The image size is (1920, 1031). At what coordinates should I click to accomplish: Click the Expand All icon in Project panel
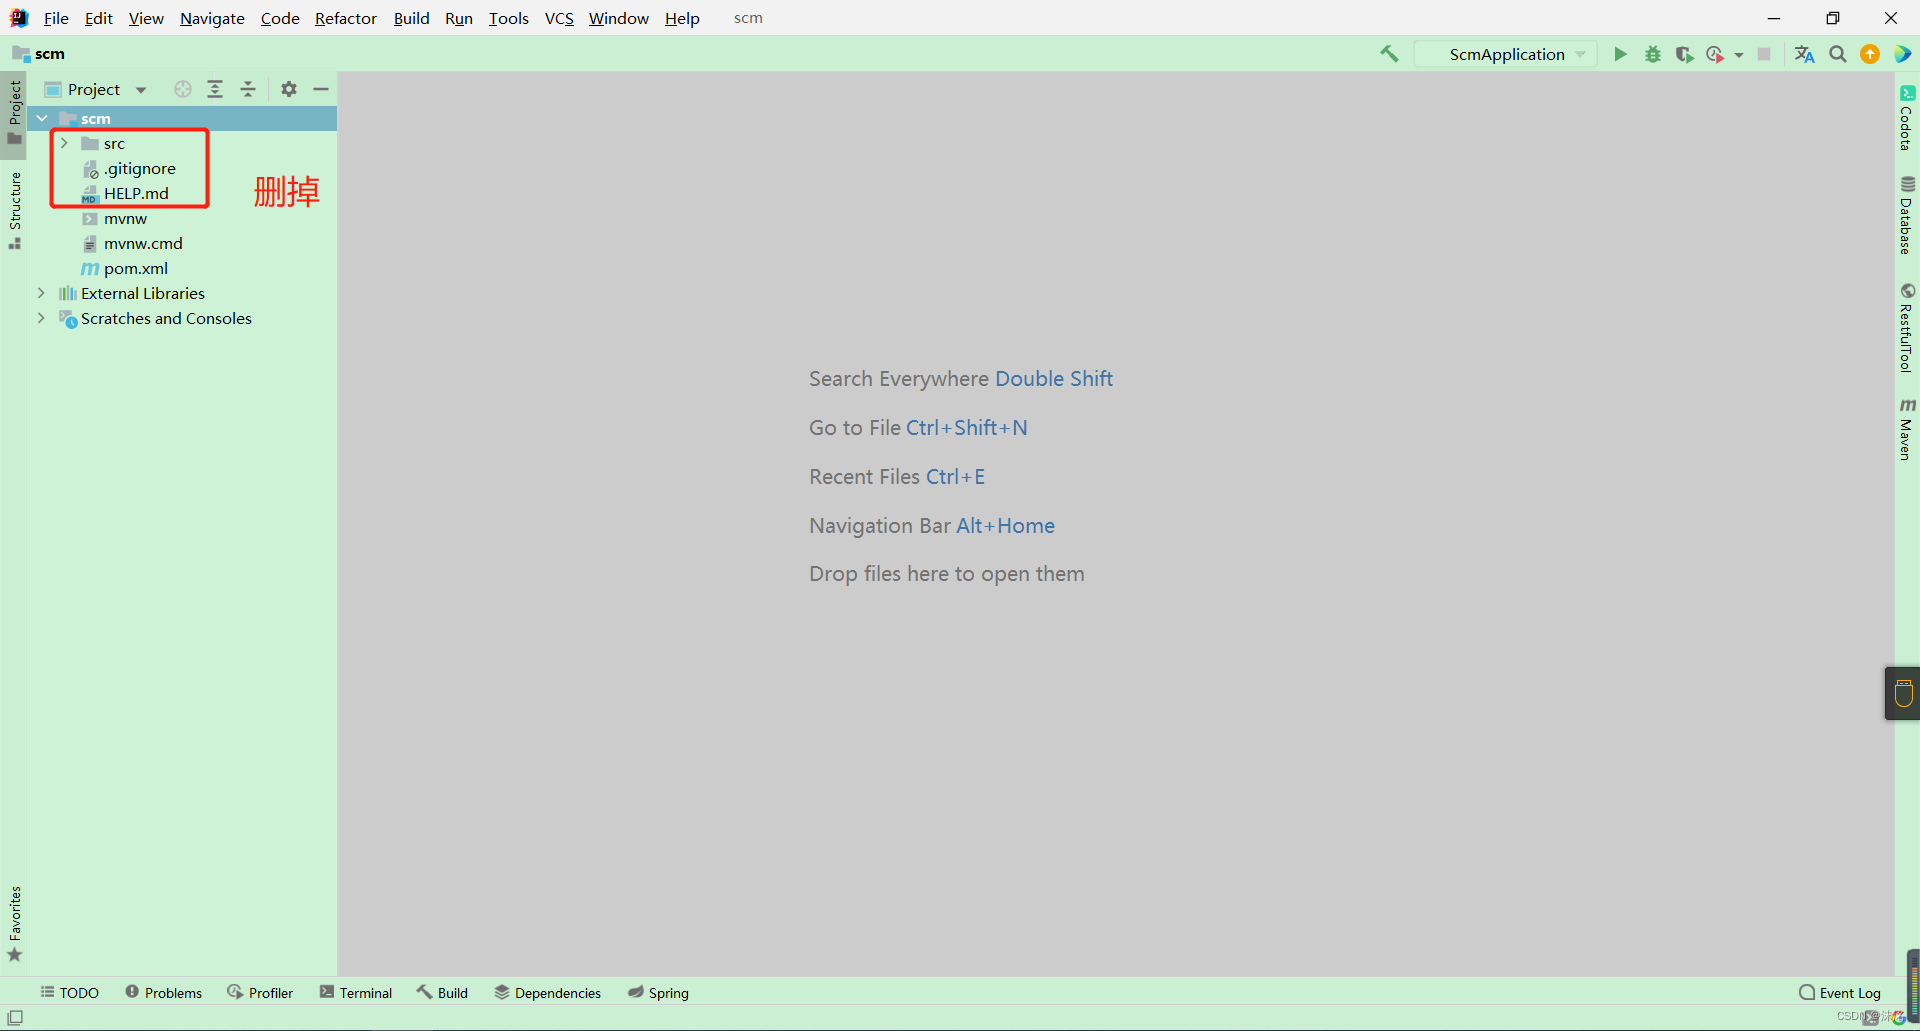tap(215, 89)
